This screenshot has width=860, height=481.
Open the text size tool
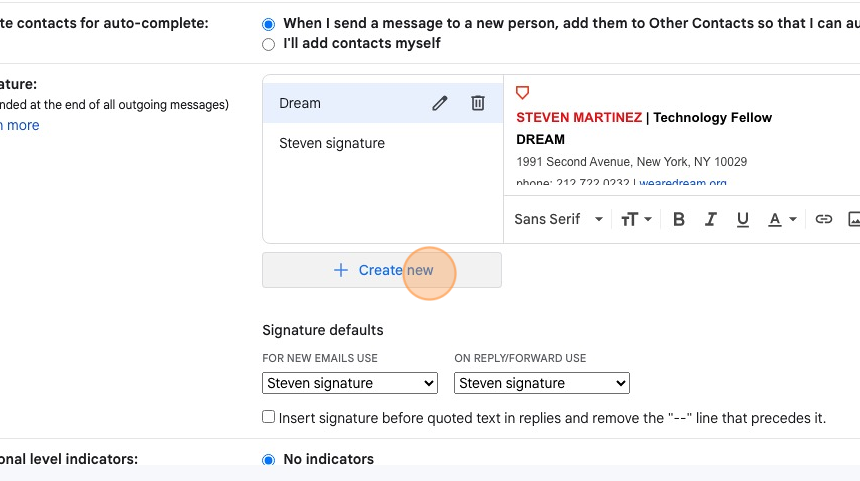[636, 219]
